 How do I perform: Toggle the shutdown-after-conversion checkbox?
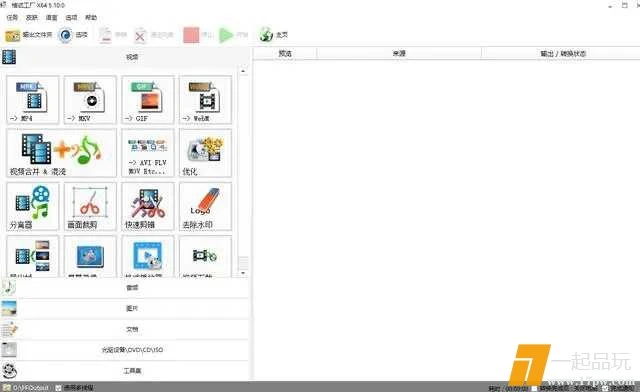point(534,388)
